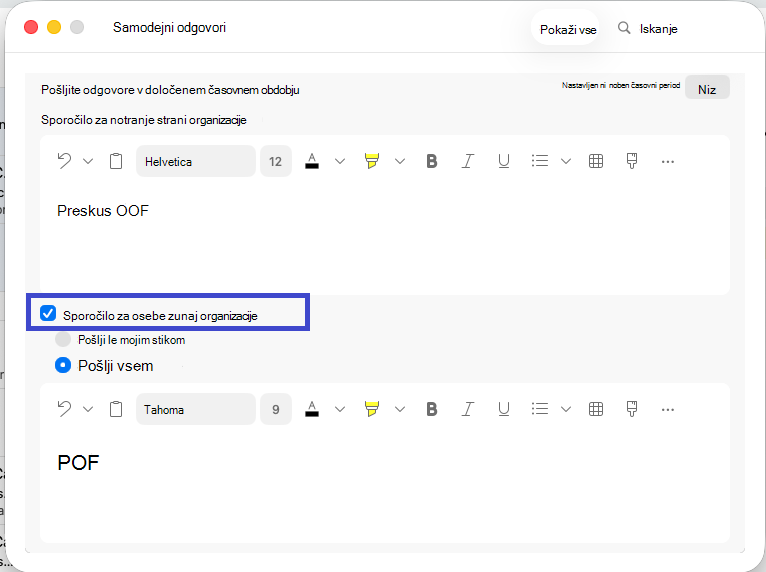This screenshot has height=572, width=766.
Task: Expand bullet list options in Tahoma toolbar
Action: 566,409
